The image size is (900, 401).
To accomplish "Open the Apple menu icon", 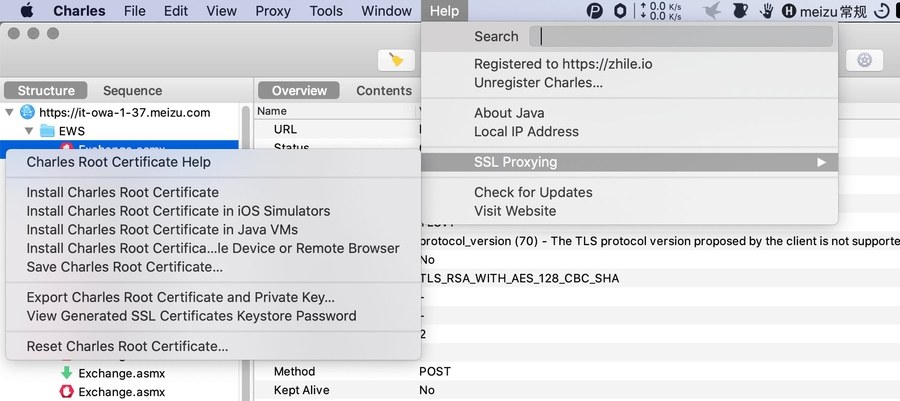I will pyautogui.click(x=26, y=11).
